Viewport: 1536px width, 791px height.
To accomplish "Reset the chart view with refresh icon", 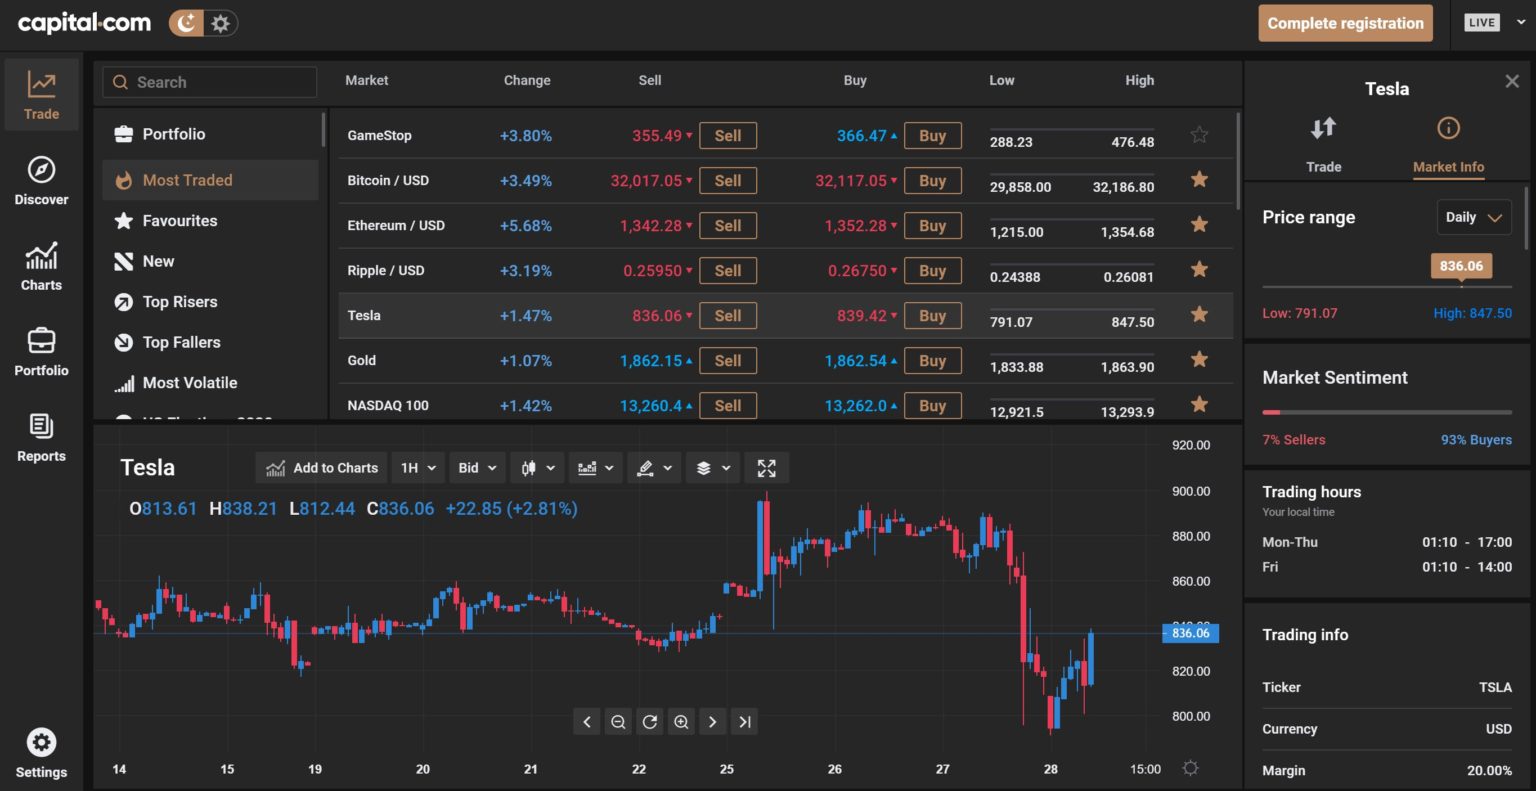I will pyautogui.click(x=650, y=722).
